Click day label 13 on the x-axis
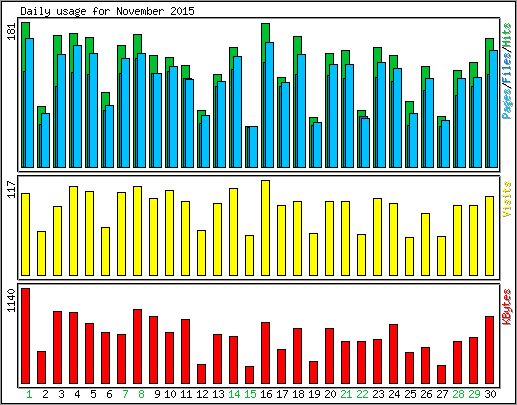517x405 pixels. [x=218, y=394]
